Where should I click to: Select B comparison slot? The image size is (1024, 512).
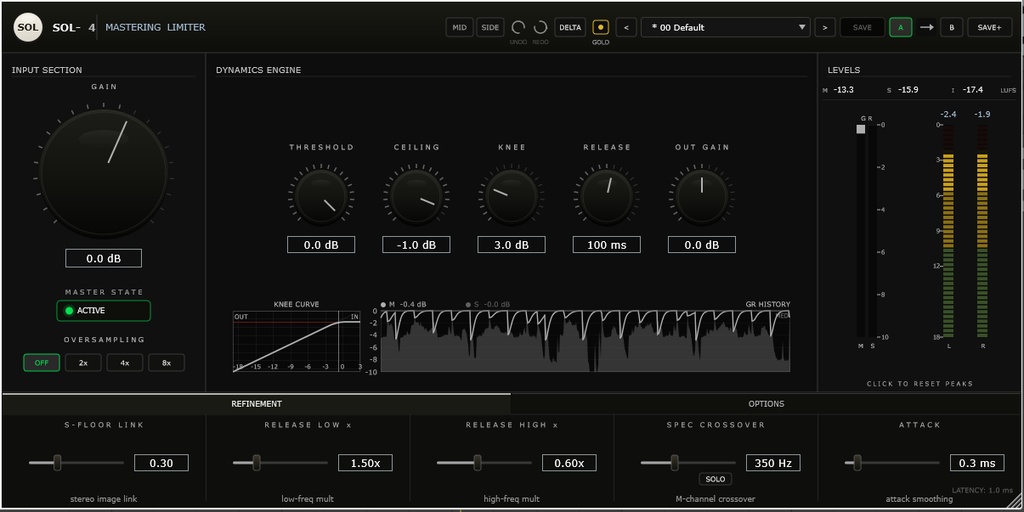click(x=952, y=27)
